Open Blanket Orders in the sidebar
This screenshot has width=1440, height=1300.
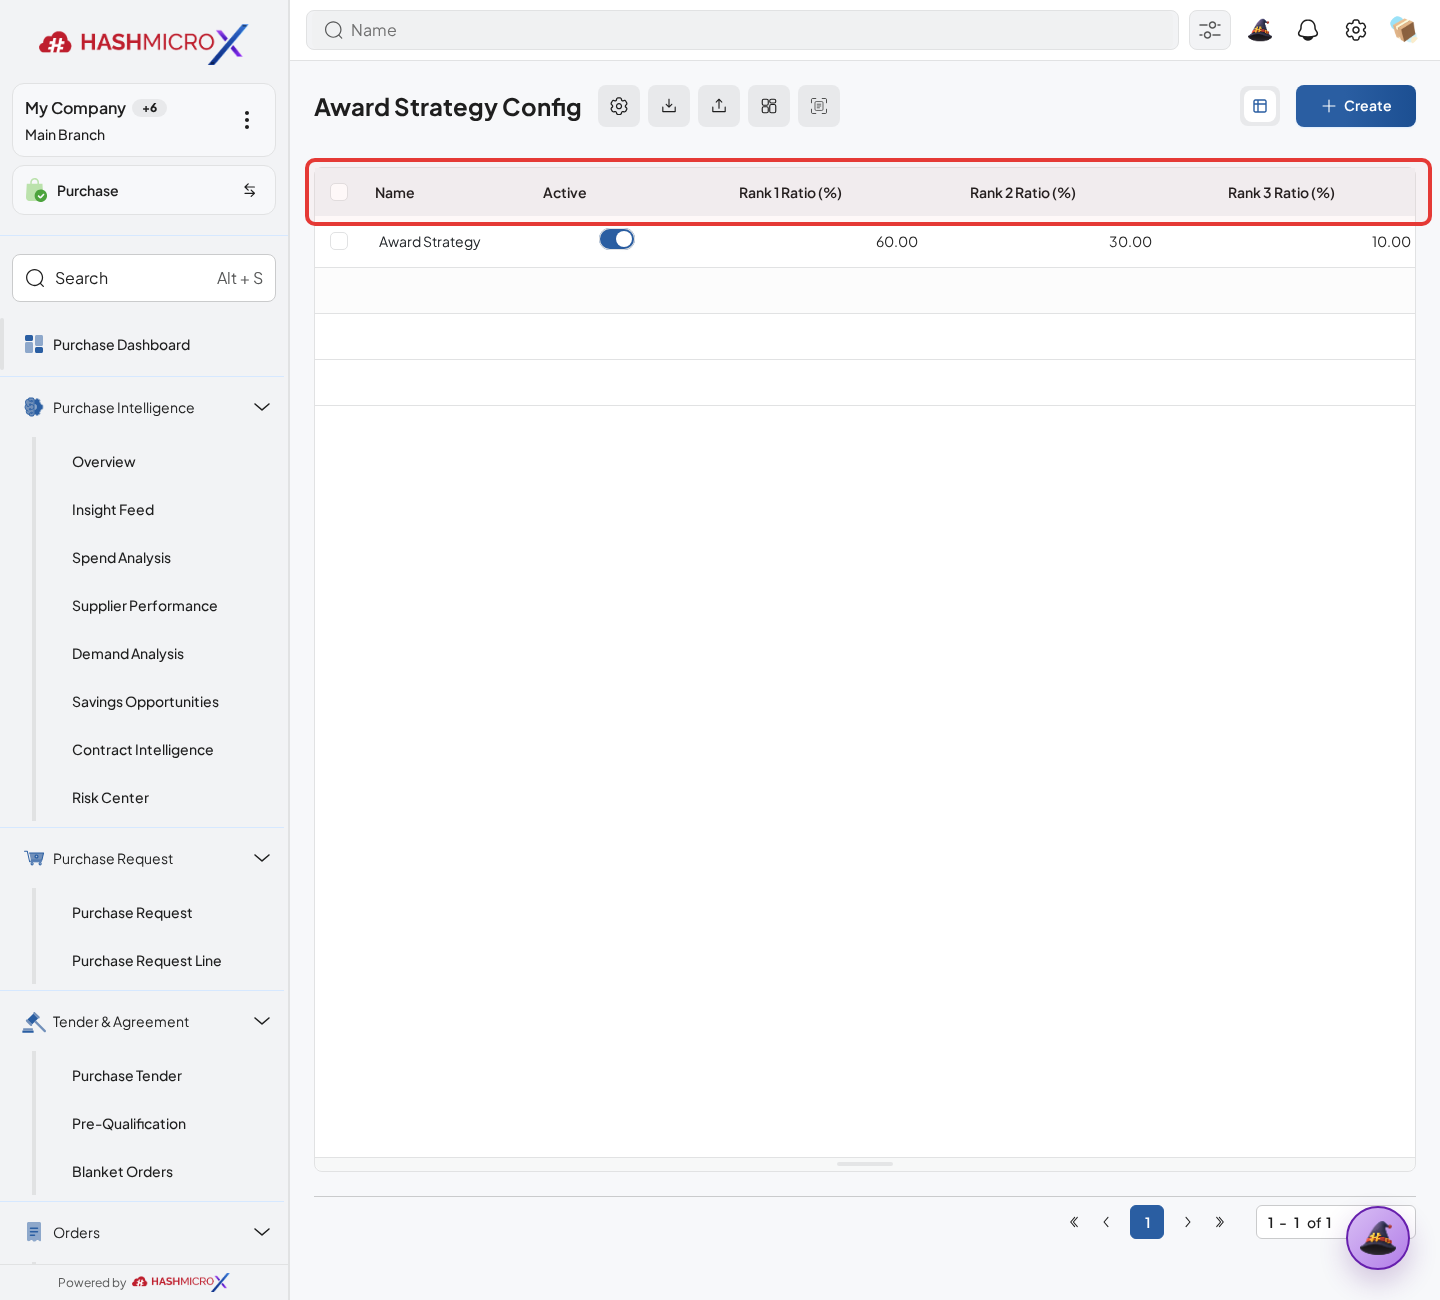[122, 1172]
